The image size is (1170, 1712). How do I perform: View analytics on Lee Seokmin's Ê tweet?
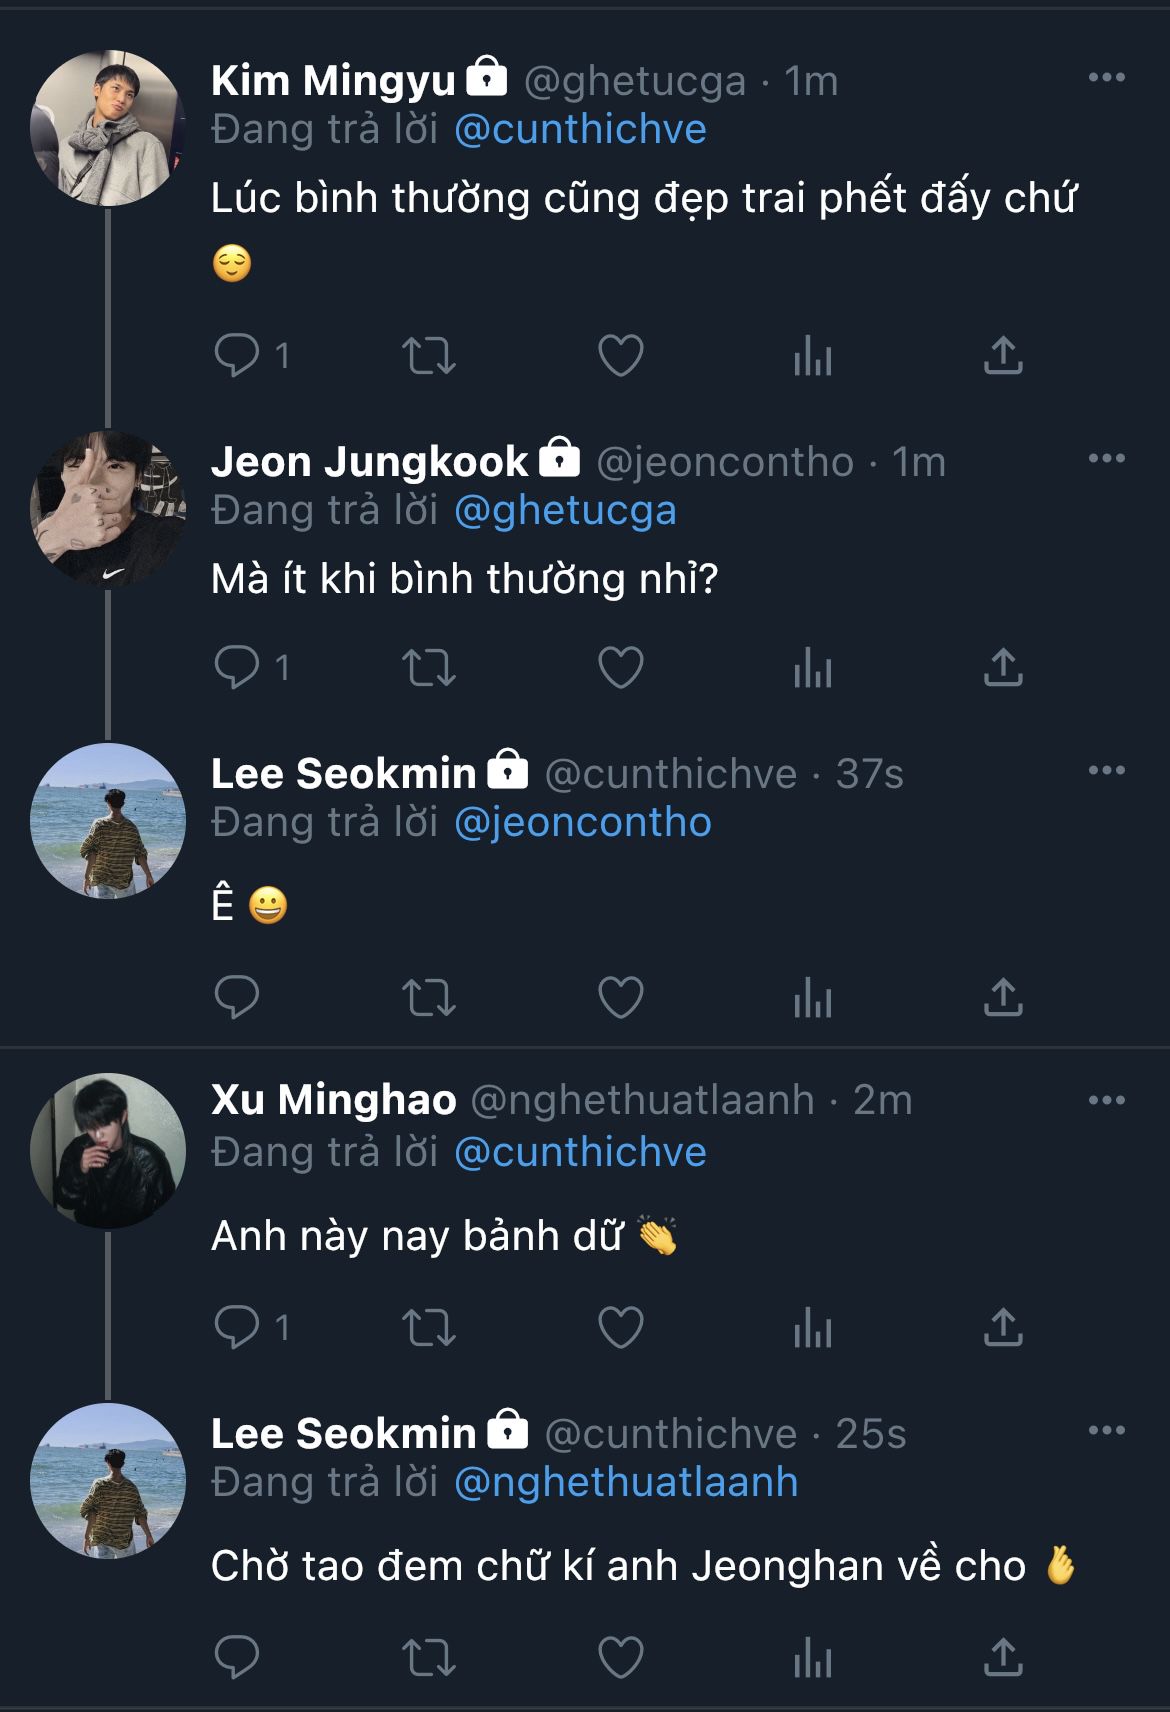pos(813,997)
